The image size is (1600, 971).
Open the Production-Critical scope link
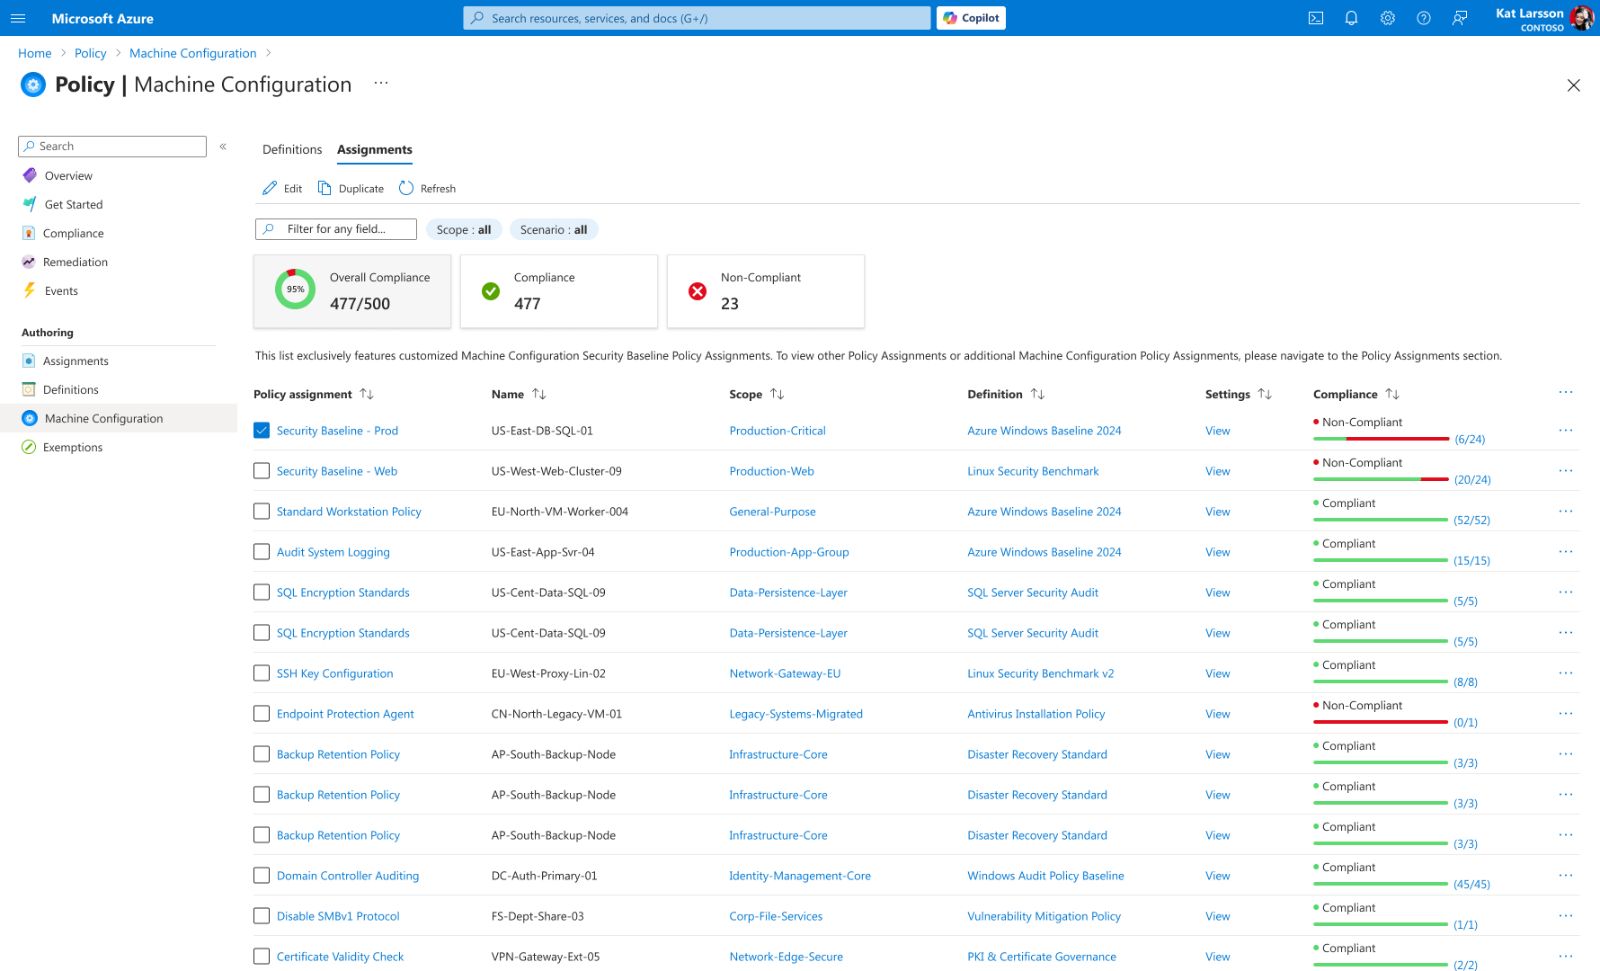click(x=777, y=431)
